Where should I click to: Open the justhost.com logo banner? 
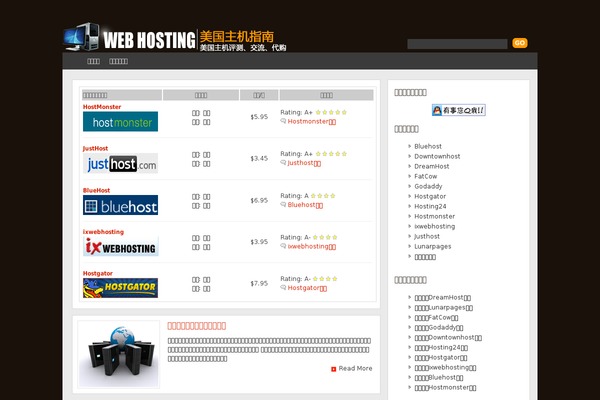(121, 164)
